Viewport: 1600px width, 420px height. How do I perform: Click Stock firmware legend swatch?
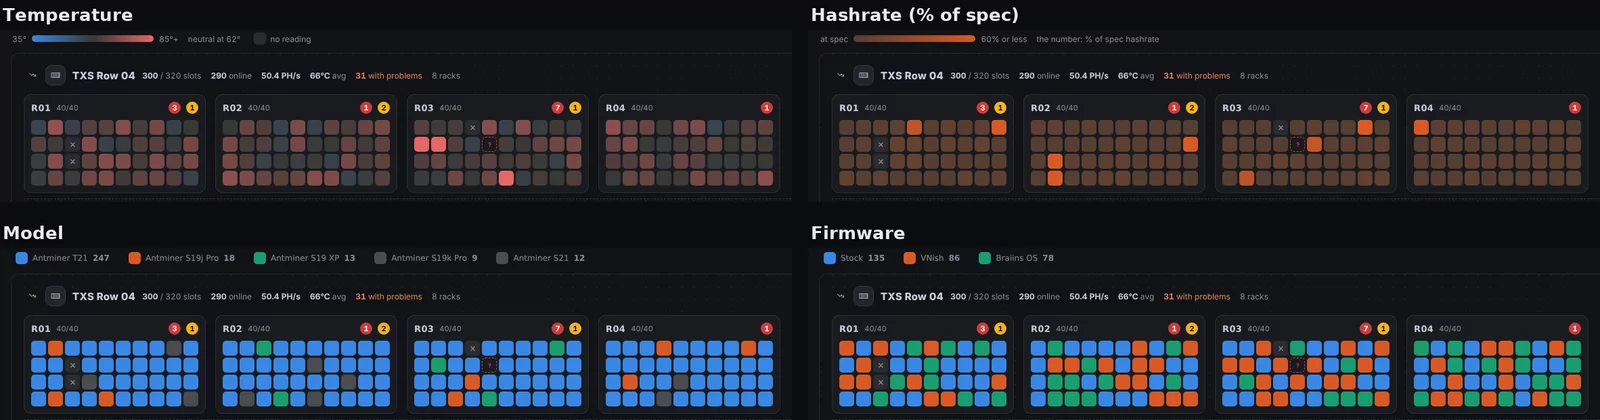click(x=829, y=258)
